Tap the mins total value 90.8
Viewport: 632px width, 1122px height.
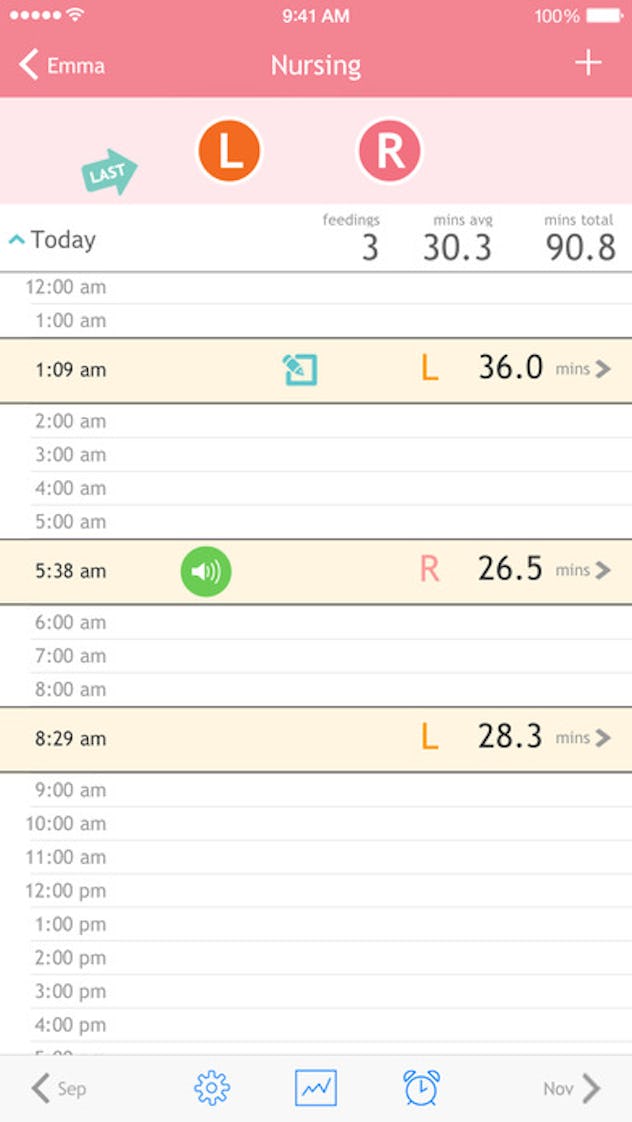[578, 239]
